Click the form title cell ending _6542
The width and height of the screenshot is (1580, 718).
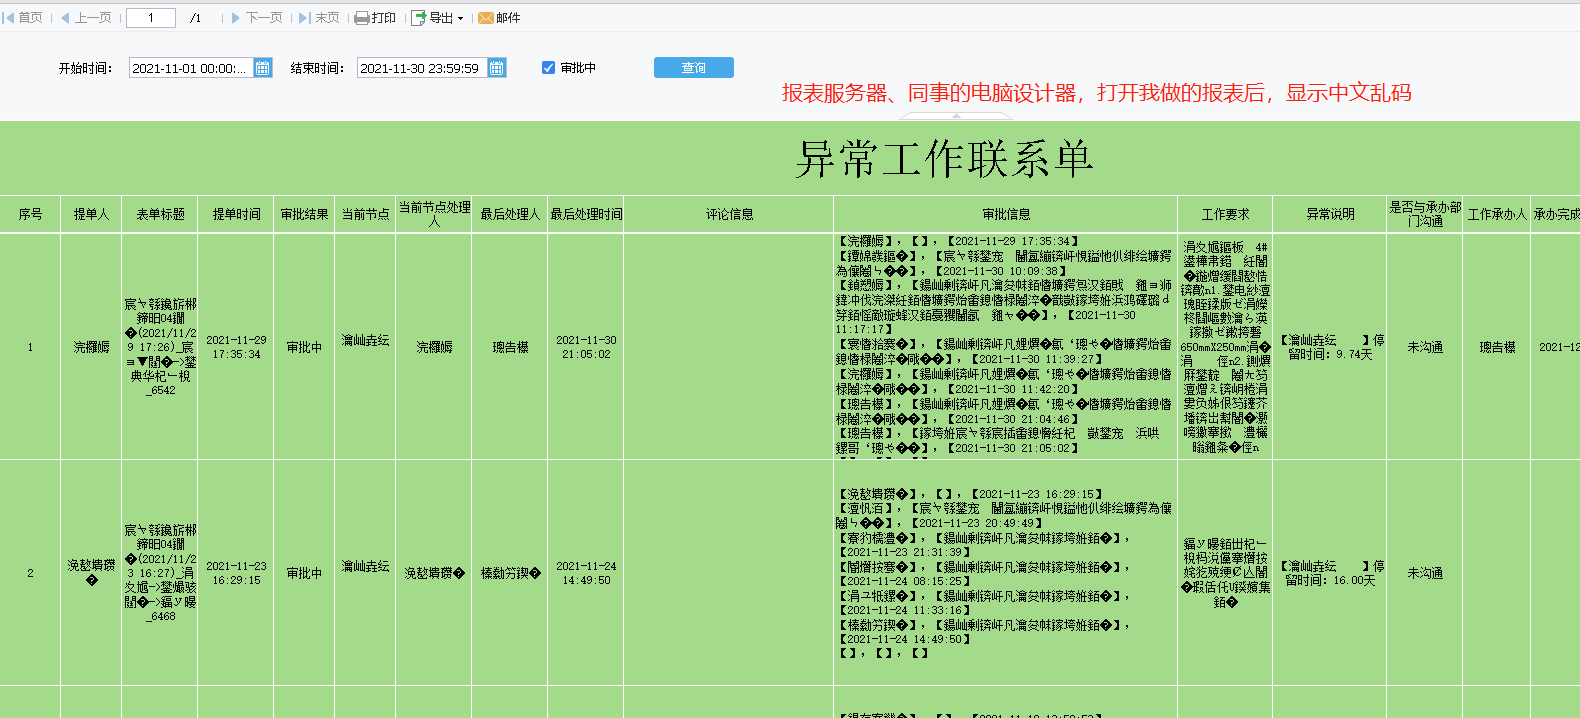pyautogui.click(x=160, y=347)
